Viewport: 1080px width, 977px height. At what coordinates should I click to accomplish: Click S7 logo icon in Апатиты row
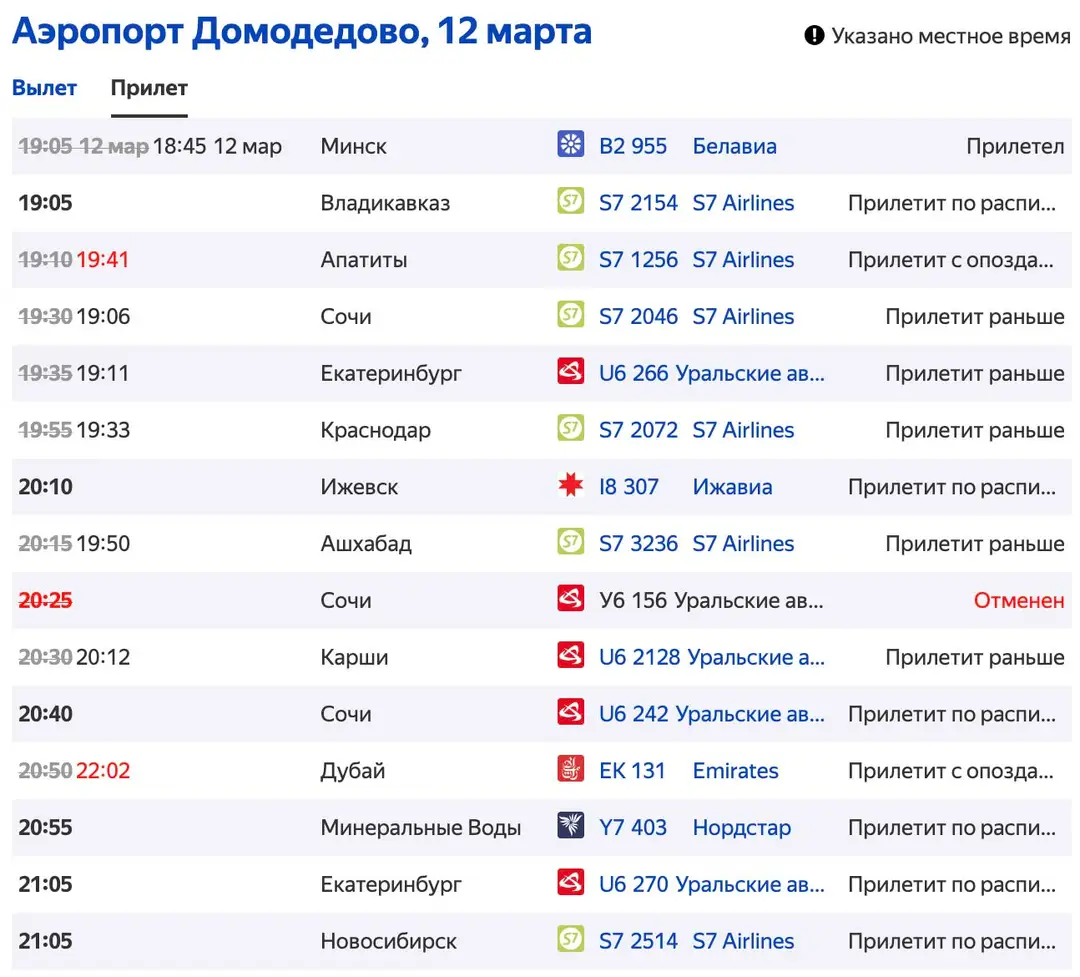click(570, 258)
